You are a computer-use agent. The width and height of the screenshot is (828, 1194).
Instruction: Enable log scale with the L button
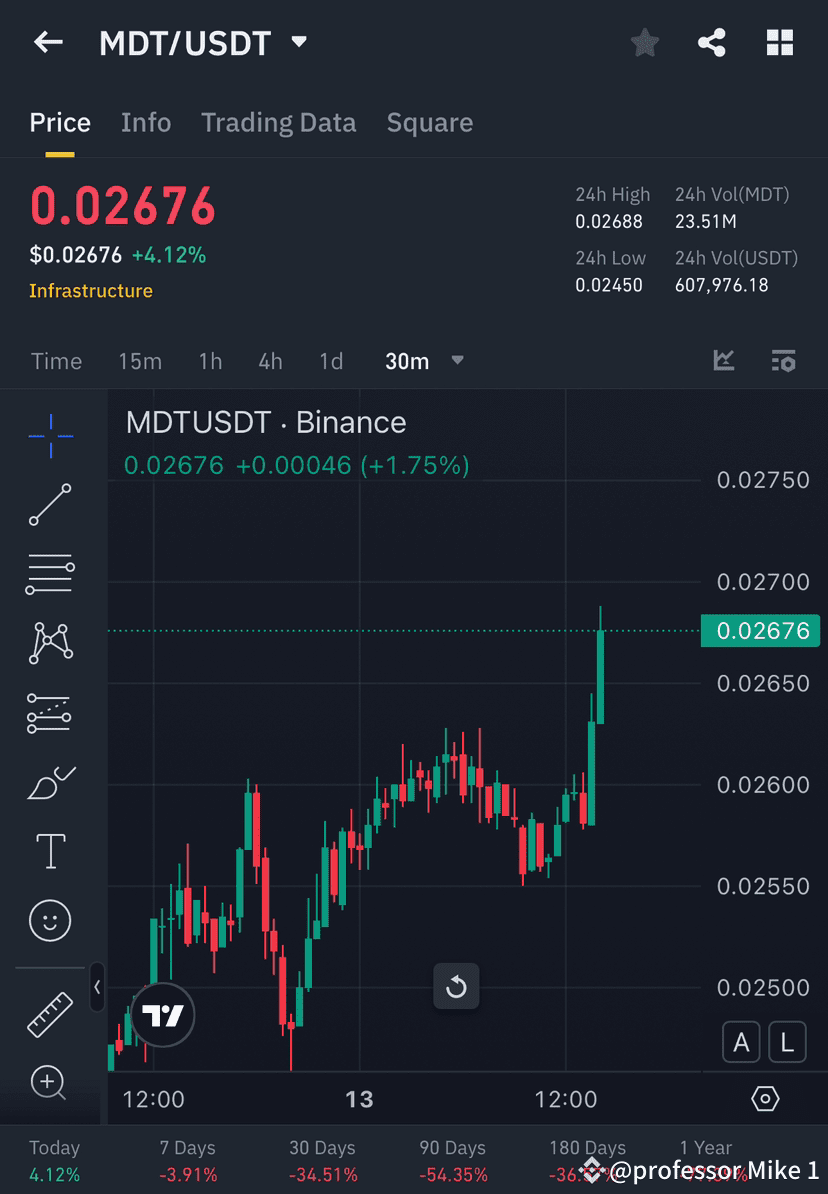787,1042
